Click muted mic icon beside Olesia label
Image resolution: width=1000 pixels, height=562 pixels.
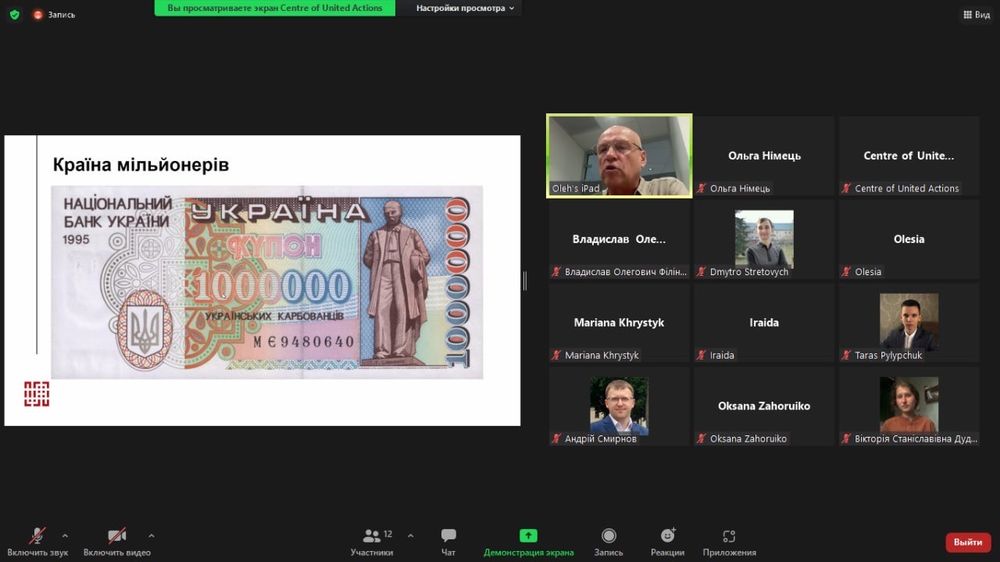pyautogui.click(x=846, y=272)
